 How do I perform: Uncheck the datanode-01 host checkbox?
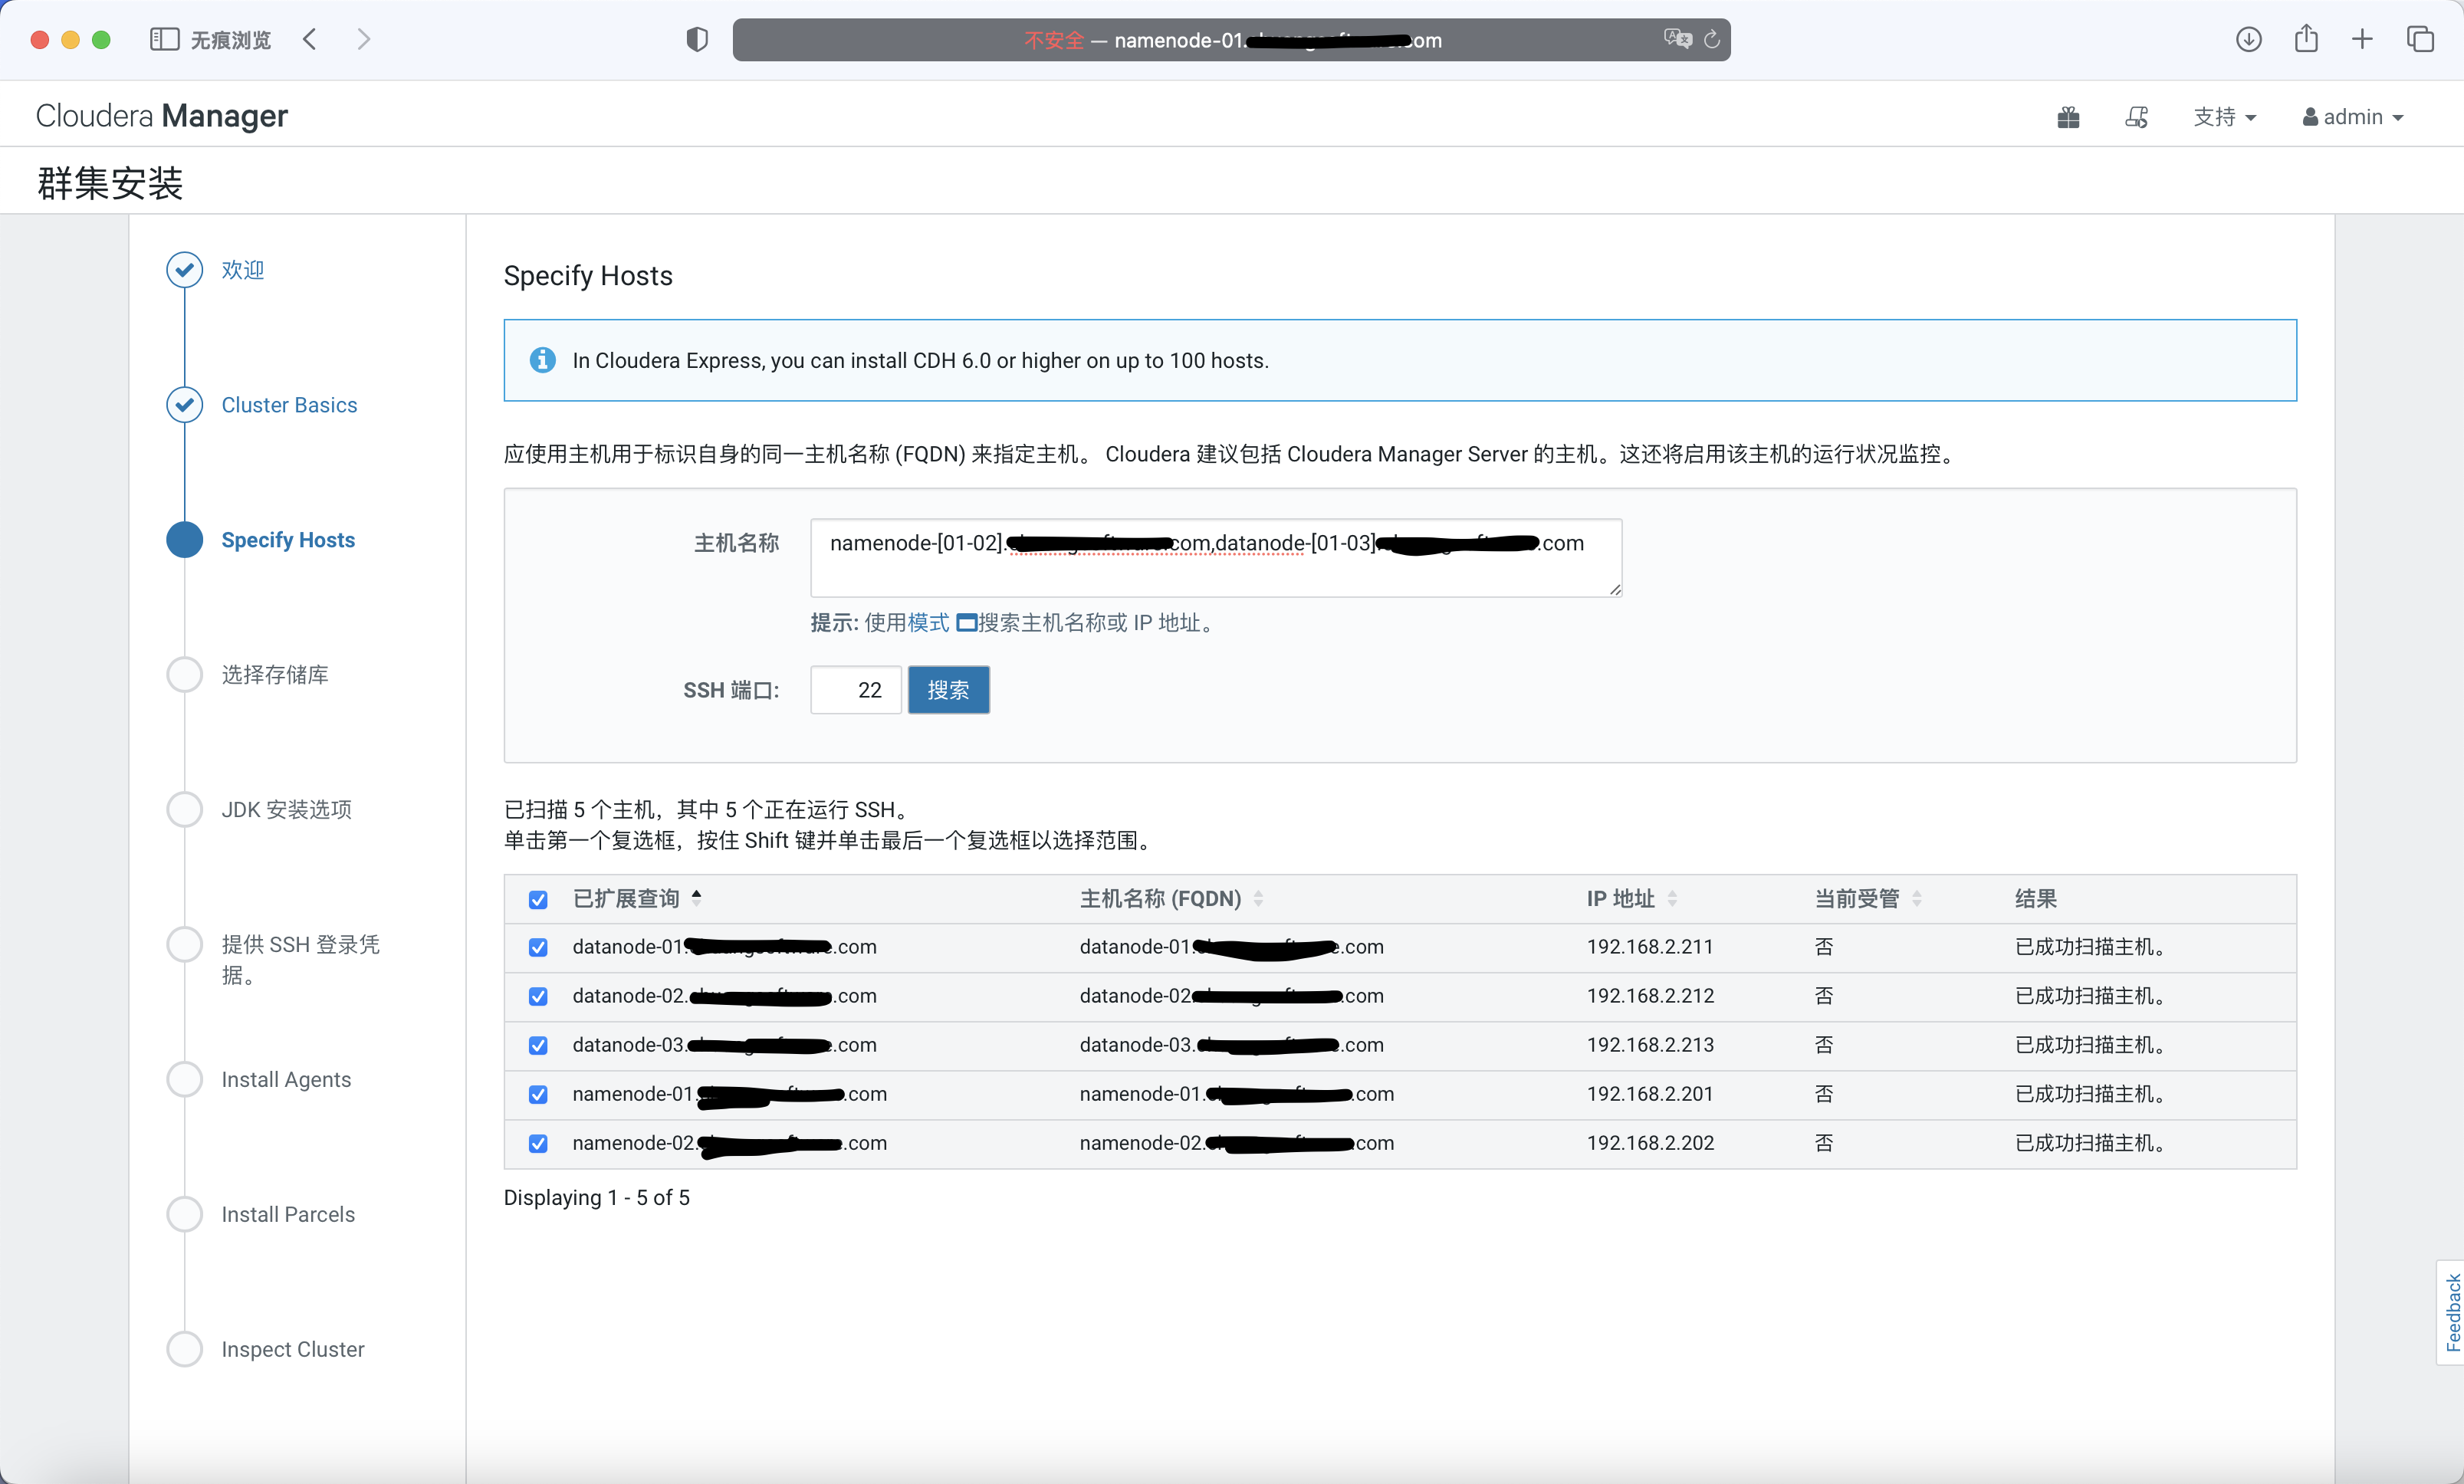(538, 948)
